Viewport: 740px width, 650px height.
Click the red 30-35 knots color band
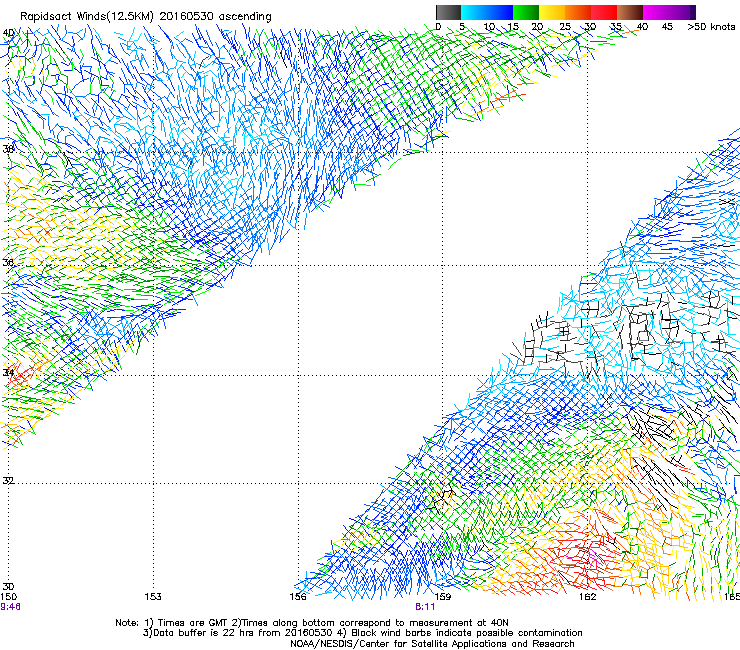604,12
